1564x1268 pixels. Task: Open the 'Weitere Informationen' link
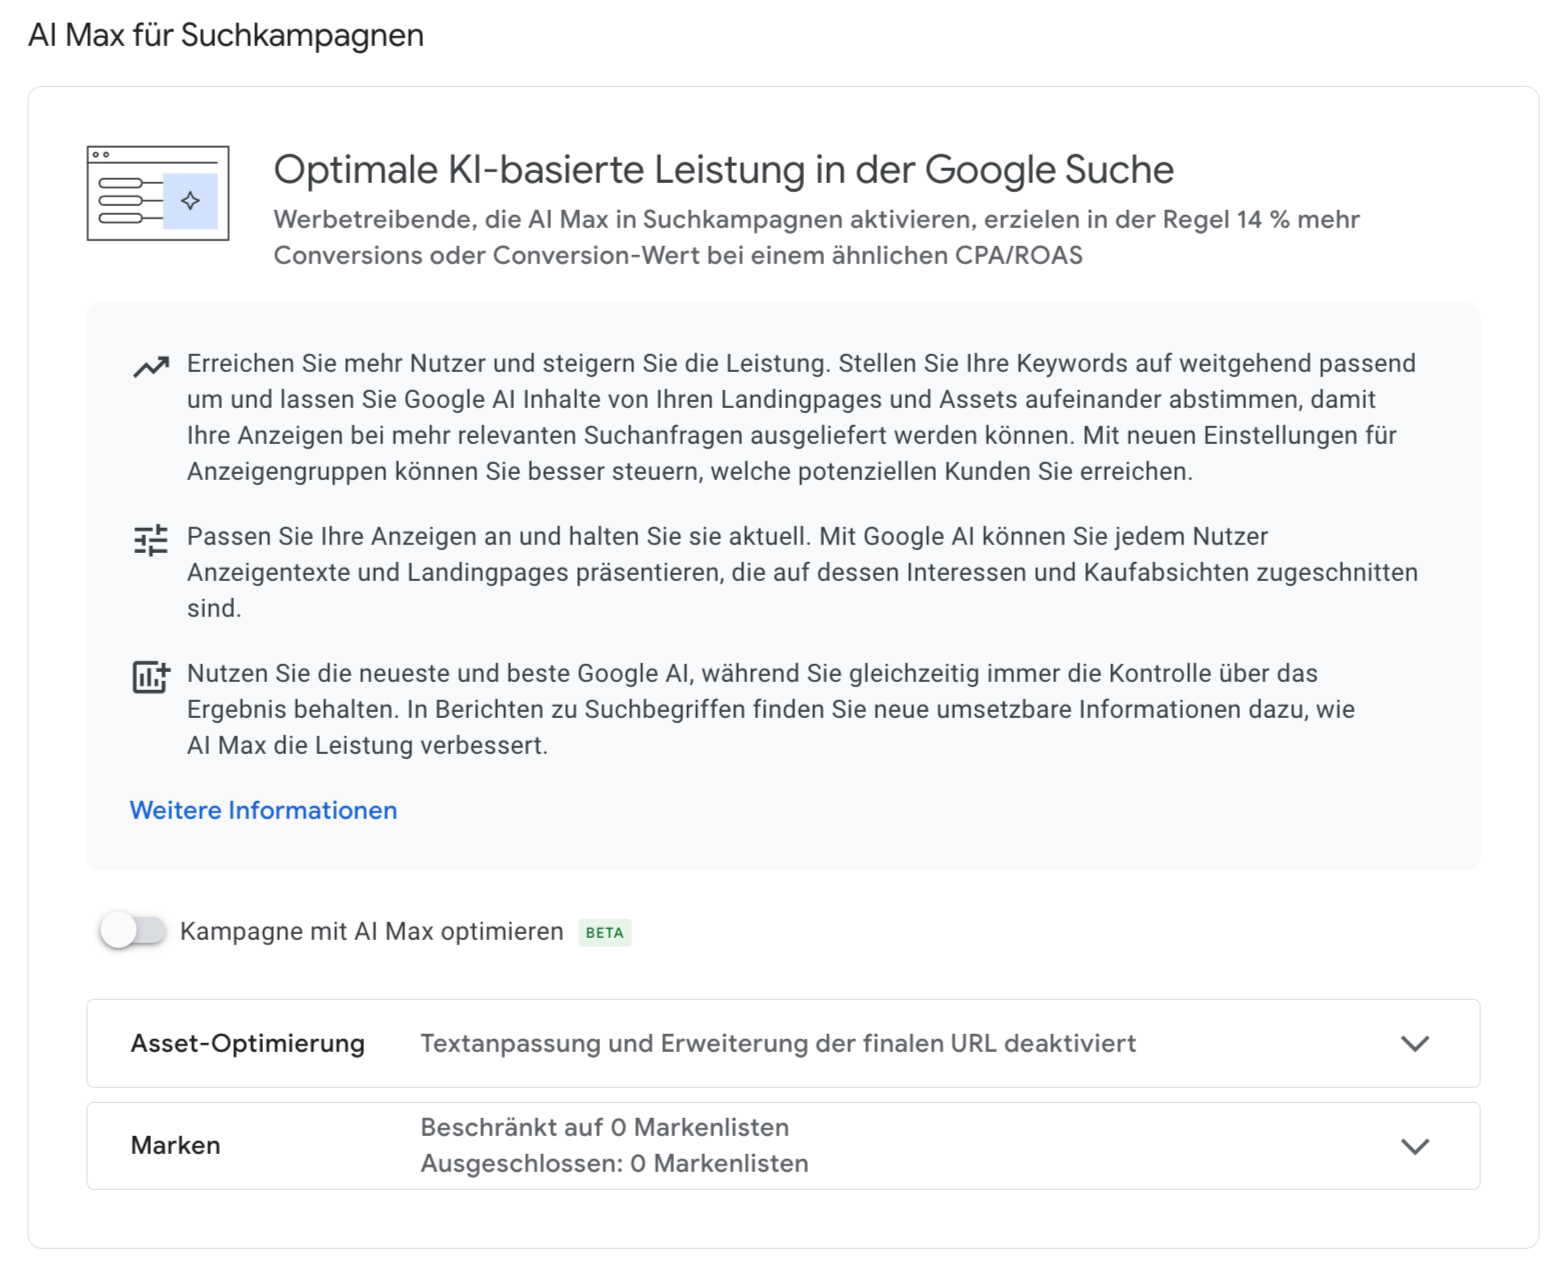(263, 810)
